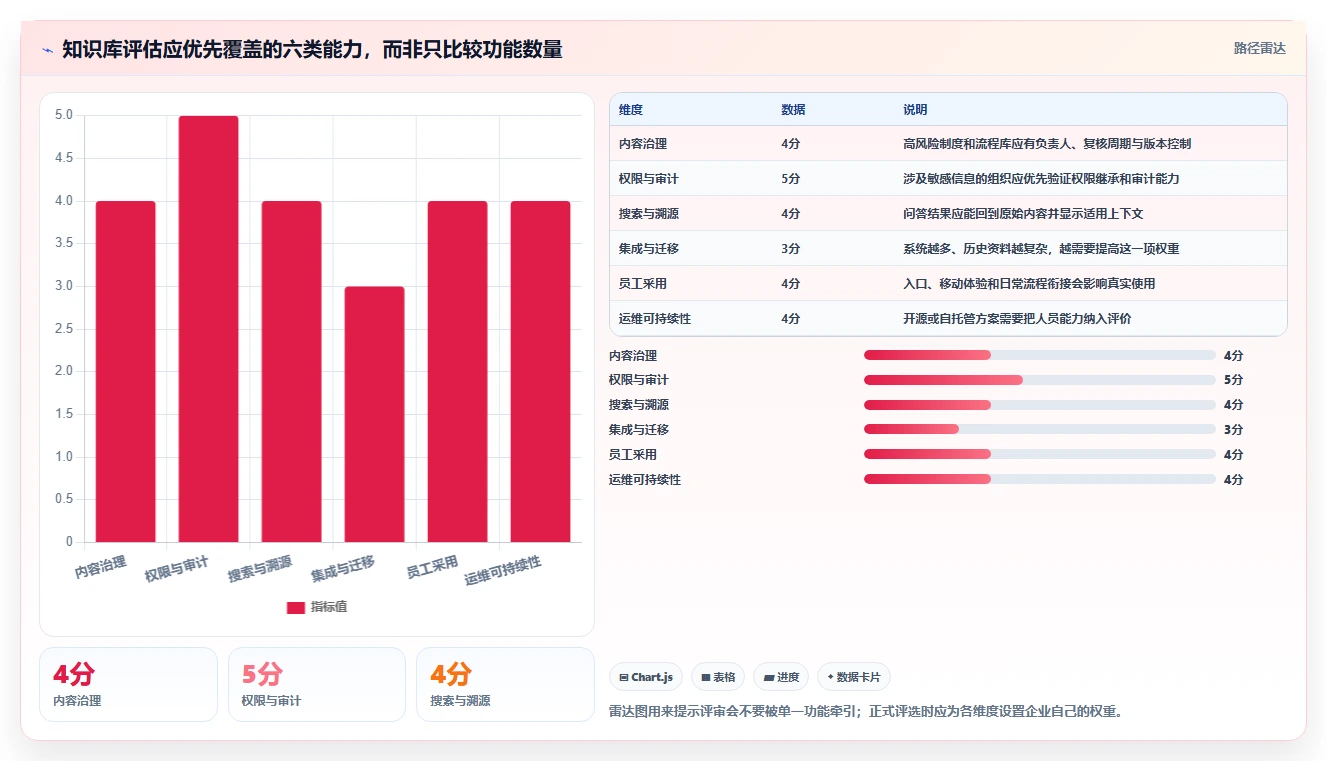Screen dimensions: 1327x761
Task: Click the 5分 value beside 权限与审计 progress bar
Action: coord(1233,380)
